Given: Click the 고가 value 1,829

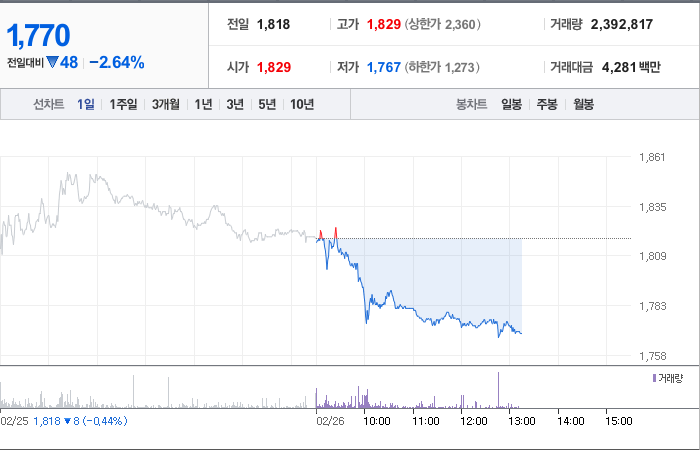Looking at the screenshot, I should pyautogui.click(x=383, y=24).
